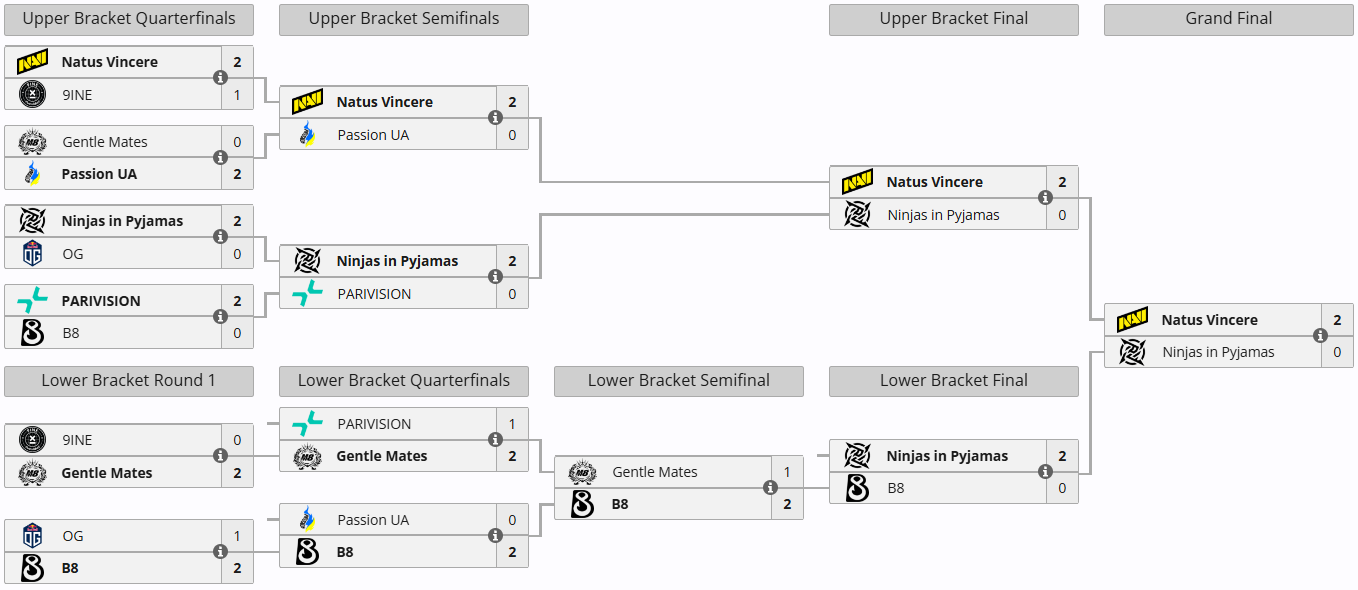
Task: Show match info for Gentle Mates vs B8 semifinal
Action: click(770, 488)
